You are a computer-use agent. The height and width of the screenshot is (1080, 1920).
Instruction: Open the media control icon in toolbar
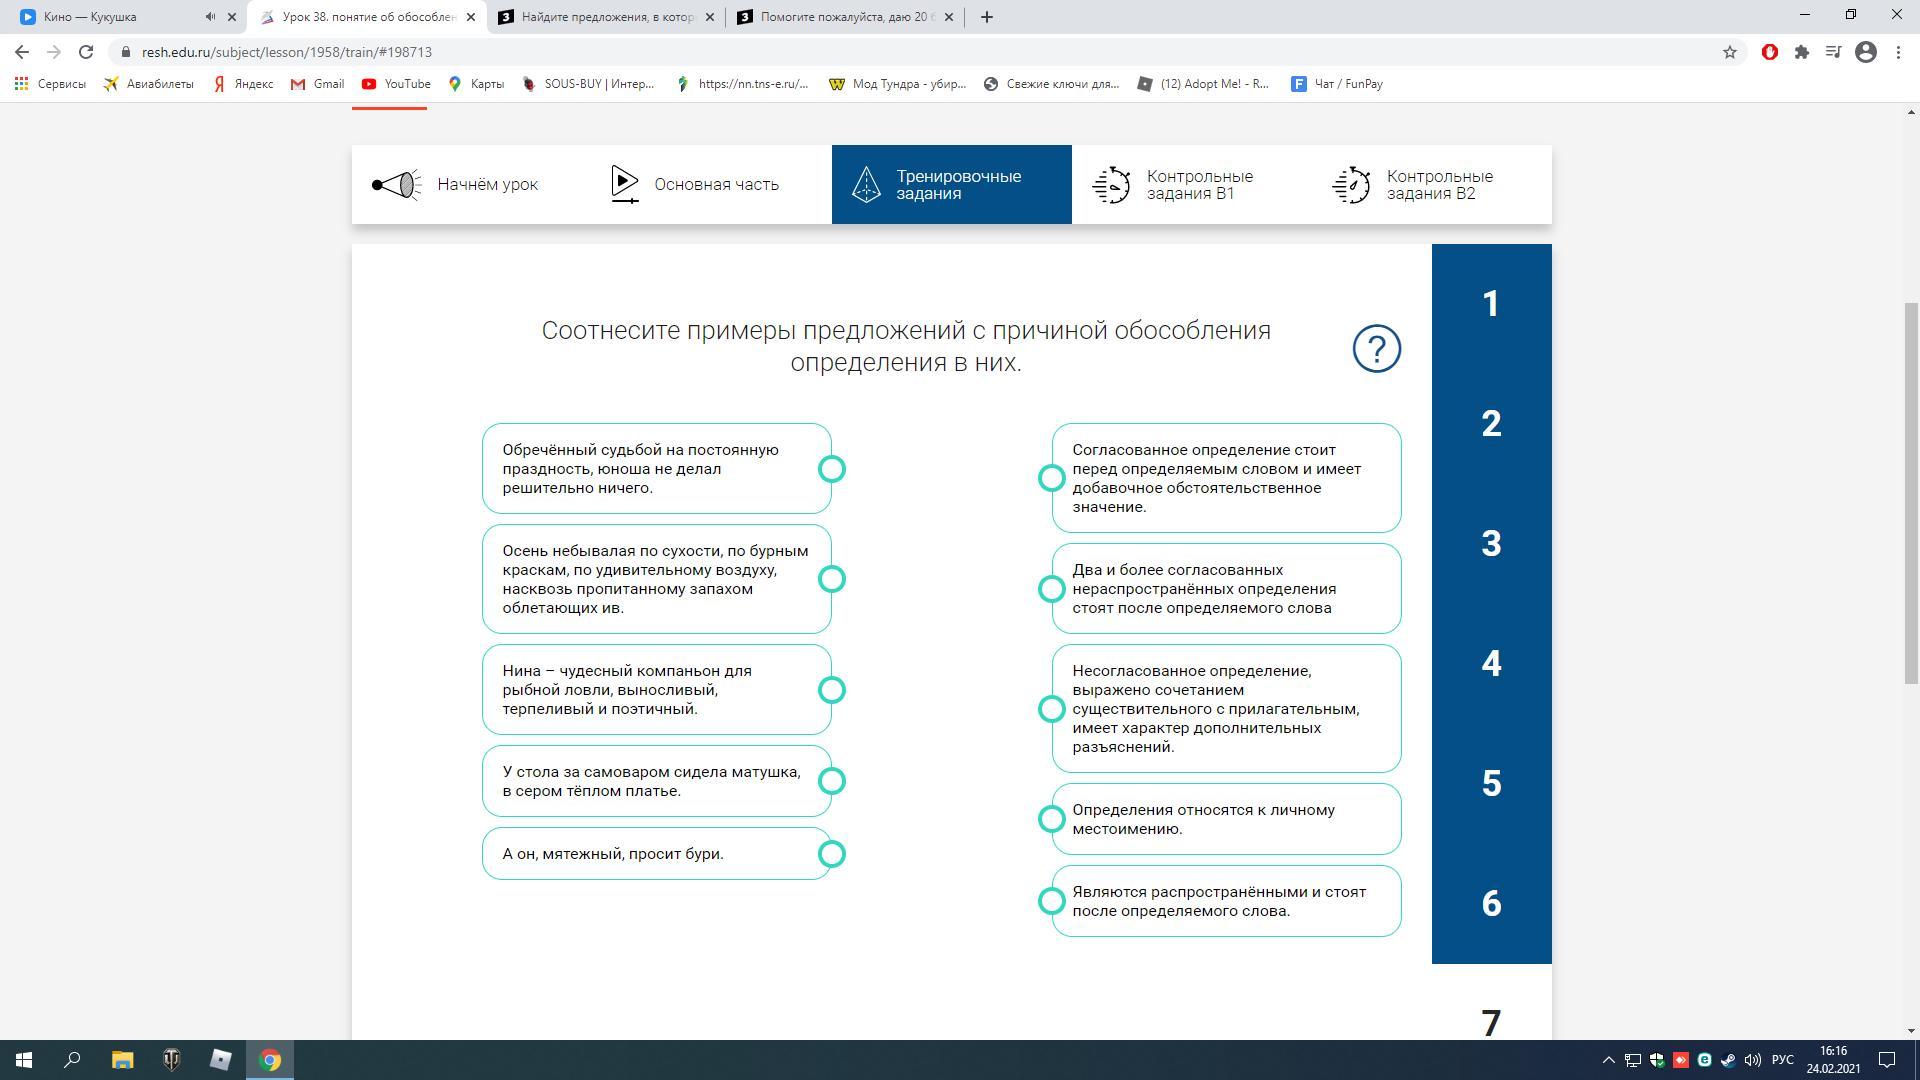1833,52
